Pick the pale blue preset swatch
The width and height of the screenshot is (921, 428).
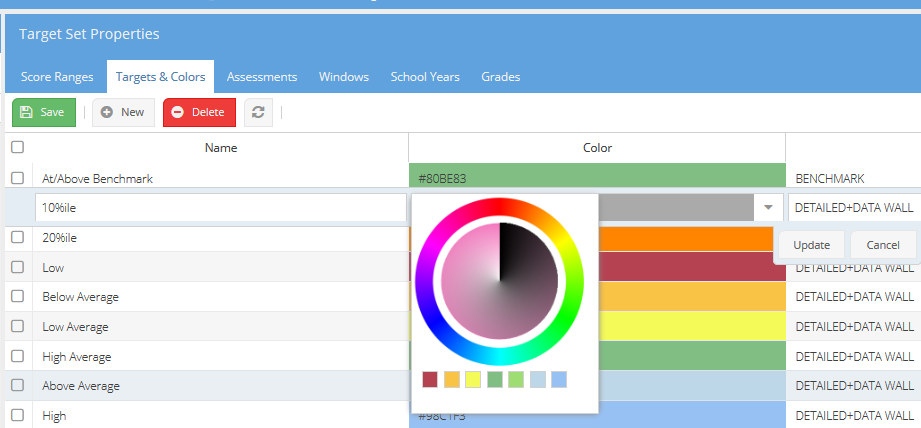(x=537, y=379)
